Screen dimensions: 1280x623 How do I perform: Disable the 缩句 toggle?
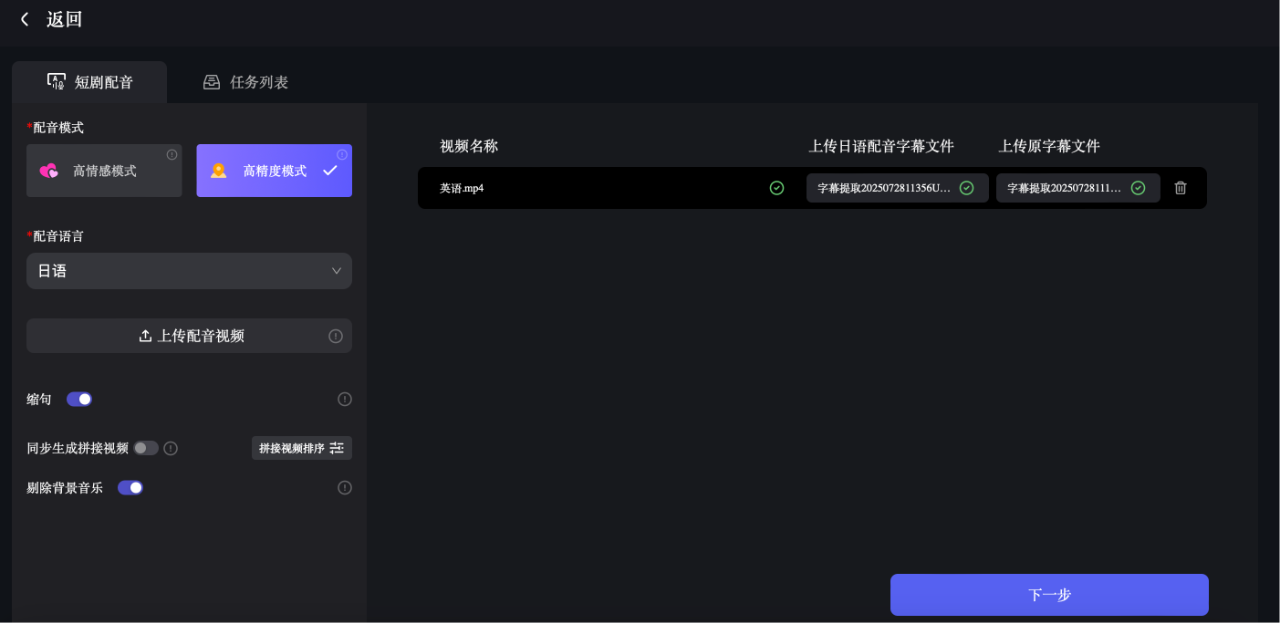78,398
